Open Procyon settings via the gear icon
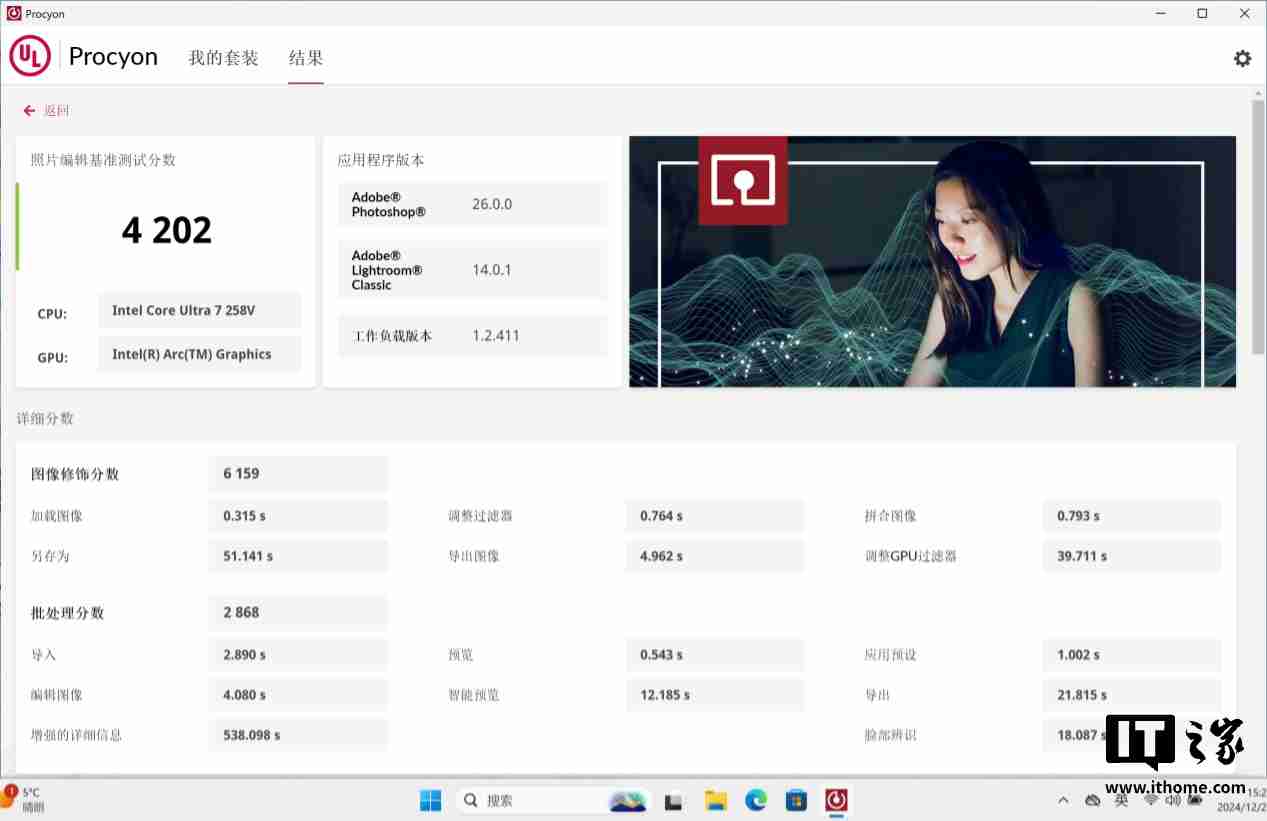 (1242, 58)
